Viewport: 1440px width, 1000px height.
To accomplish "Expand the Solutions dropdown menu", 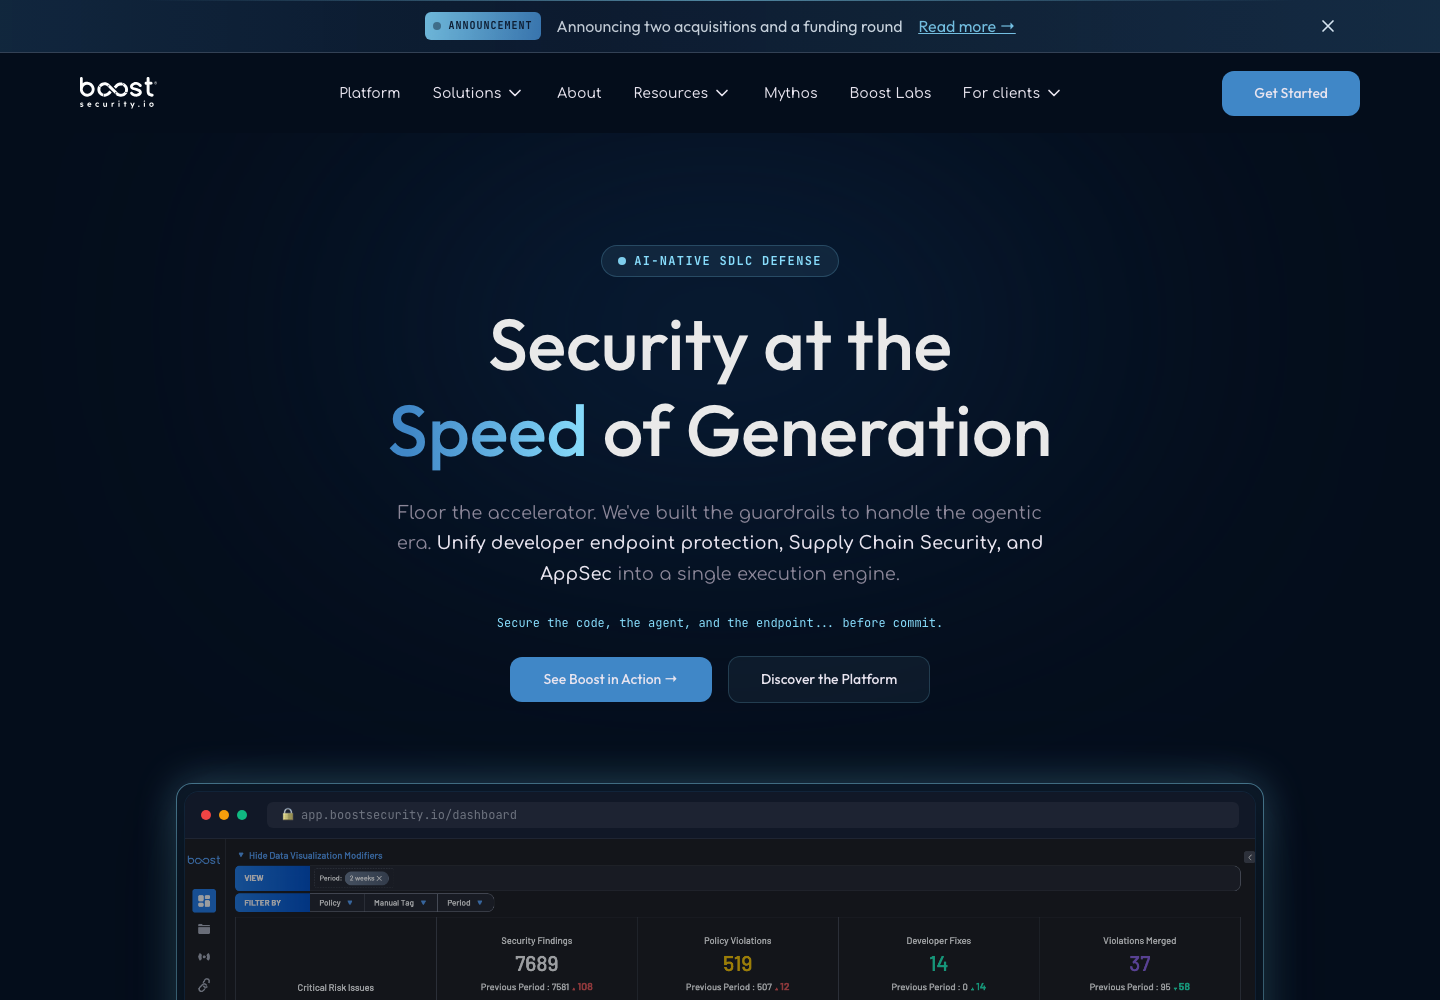I will tap(477, 93).
